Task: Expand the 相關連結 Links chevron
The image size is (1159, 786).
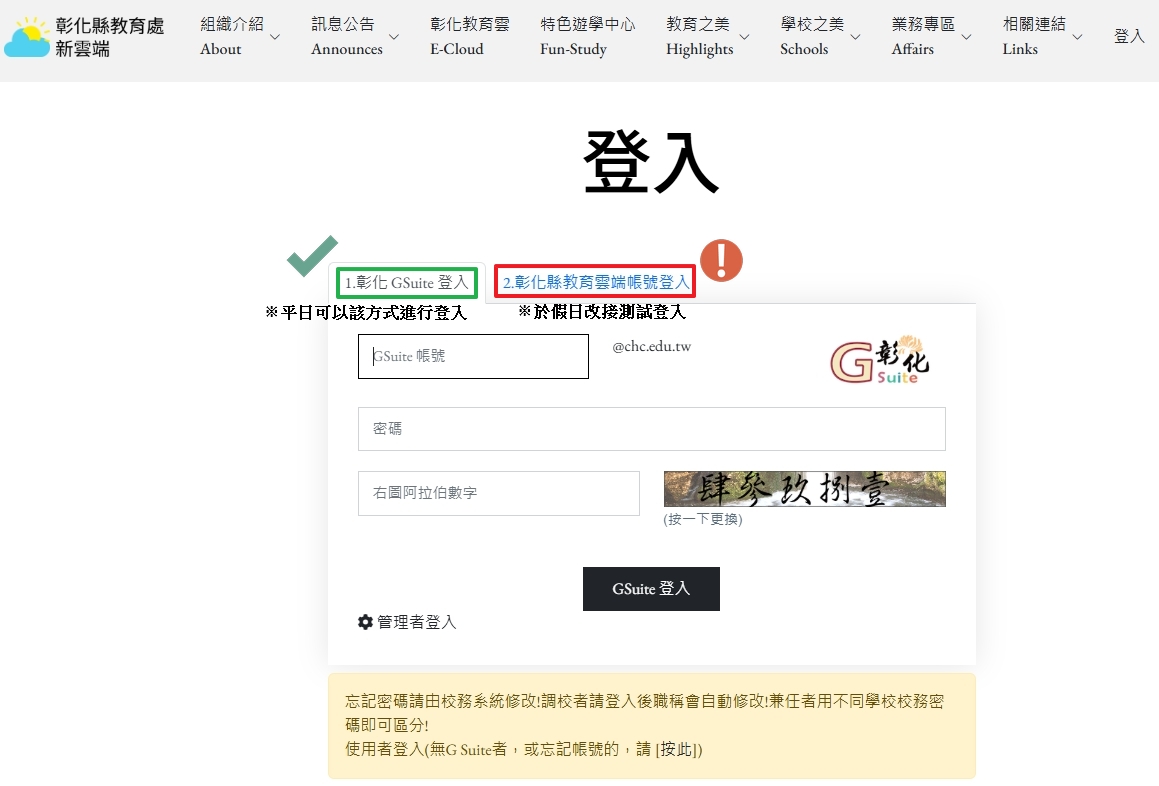Action: pos(1077,37)
